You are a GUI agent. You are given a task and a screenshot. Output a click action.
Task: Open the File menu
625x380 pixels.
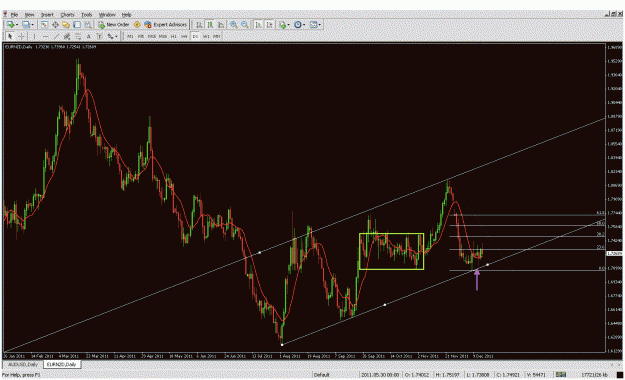[x=14, y=15]
